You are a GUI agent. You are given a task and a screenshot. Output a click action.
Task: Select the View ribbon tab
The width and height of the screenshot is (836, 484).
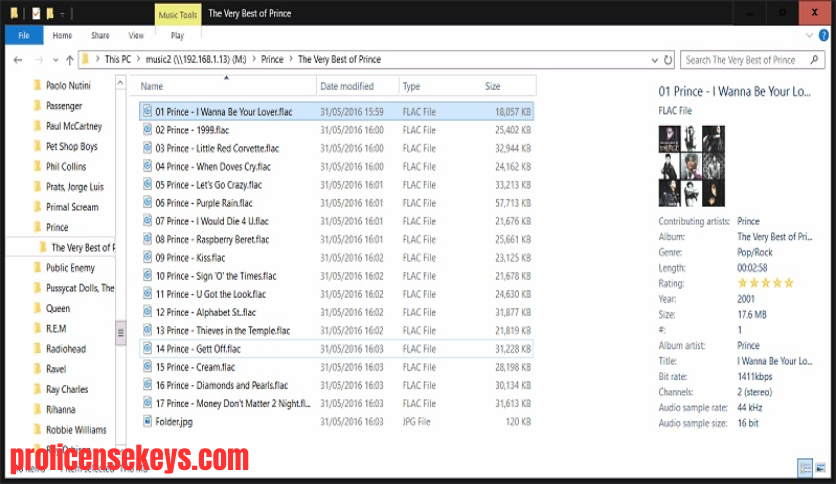click(x=136, y=36)
